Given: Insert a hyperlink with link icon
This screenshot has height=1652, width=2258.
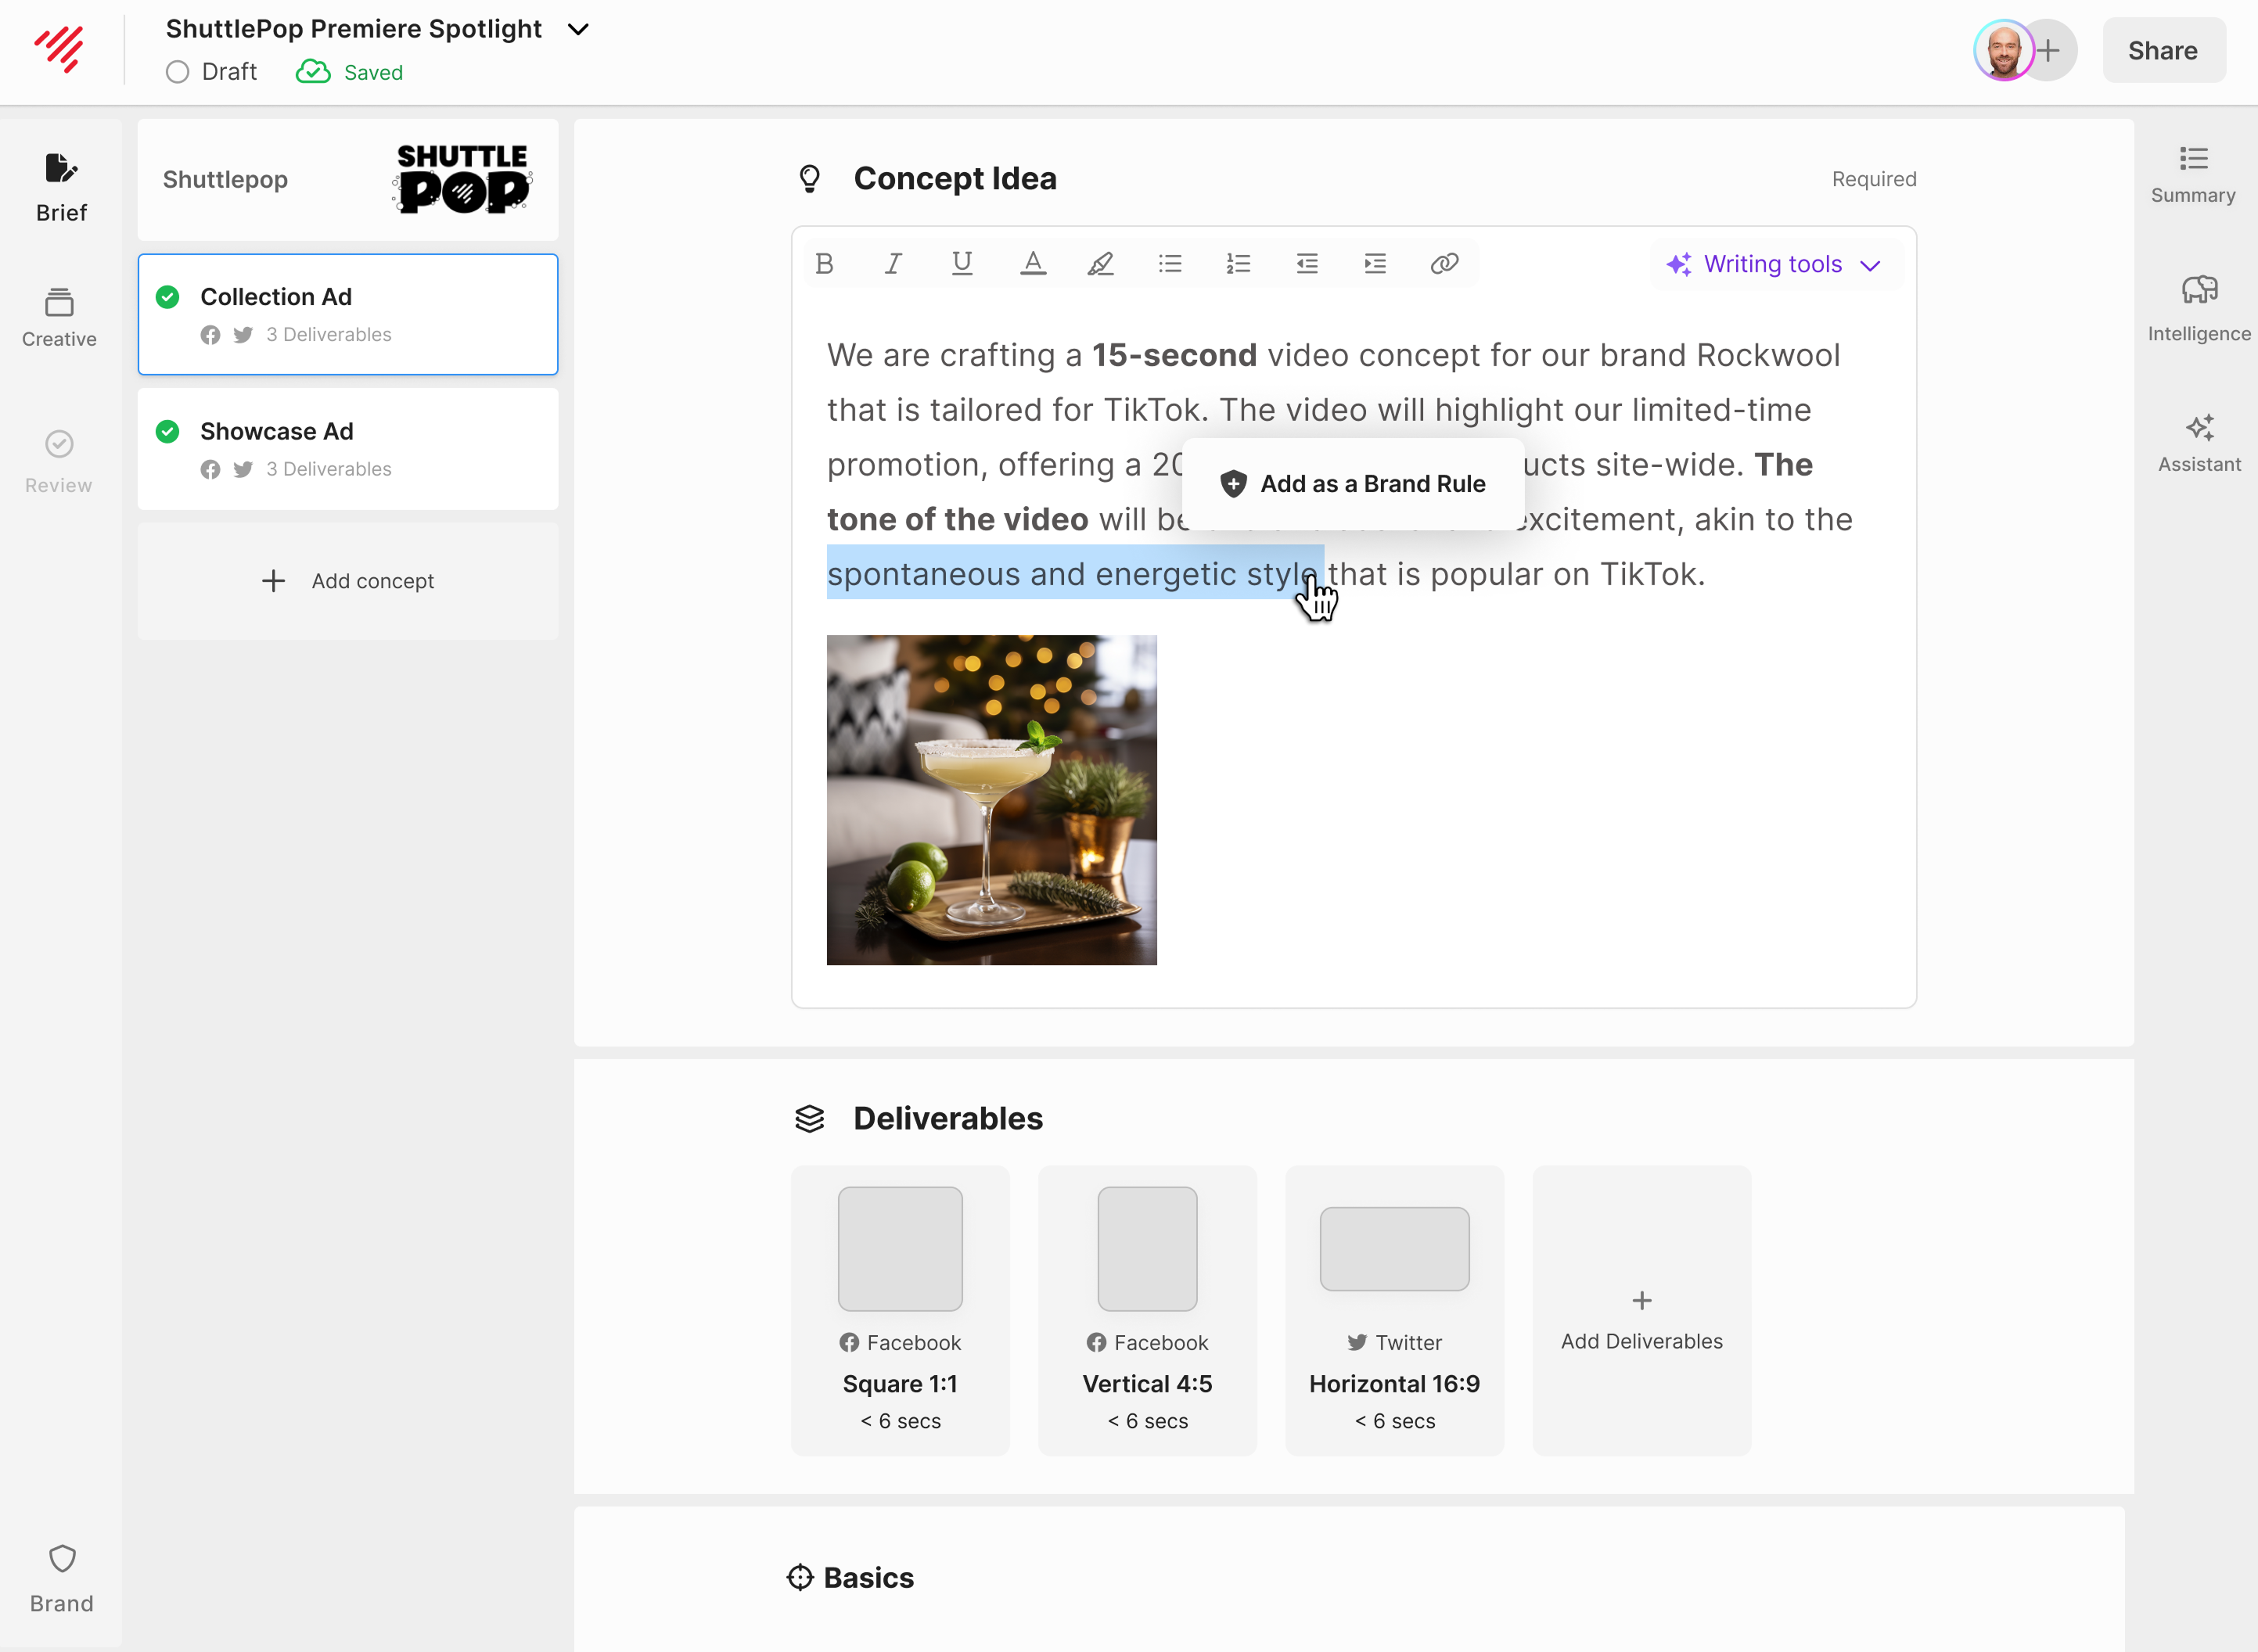Looking at the screenshot, I should coord(1444,264).
